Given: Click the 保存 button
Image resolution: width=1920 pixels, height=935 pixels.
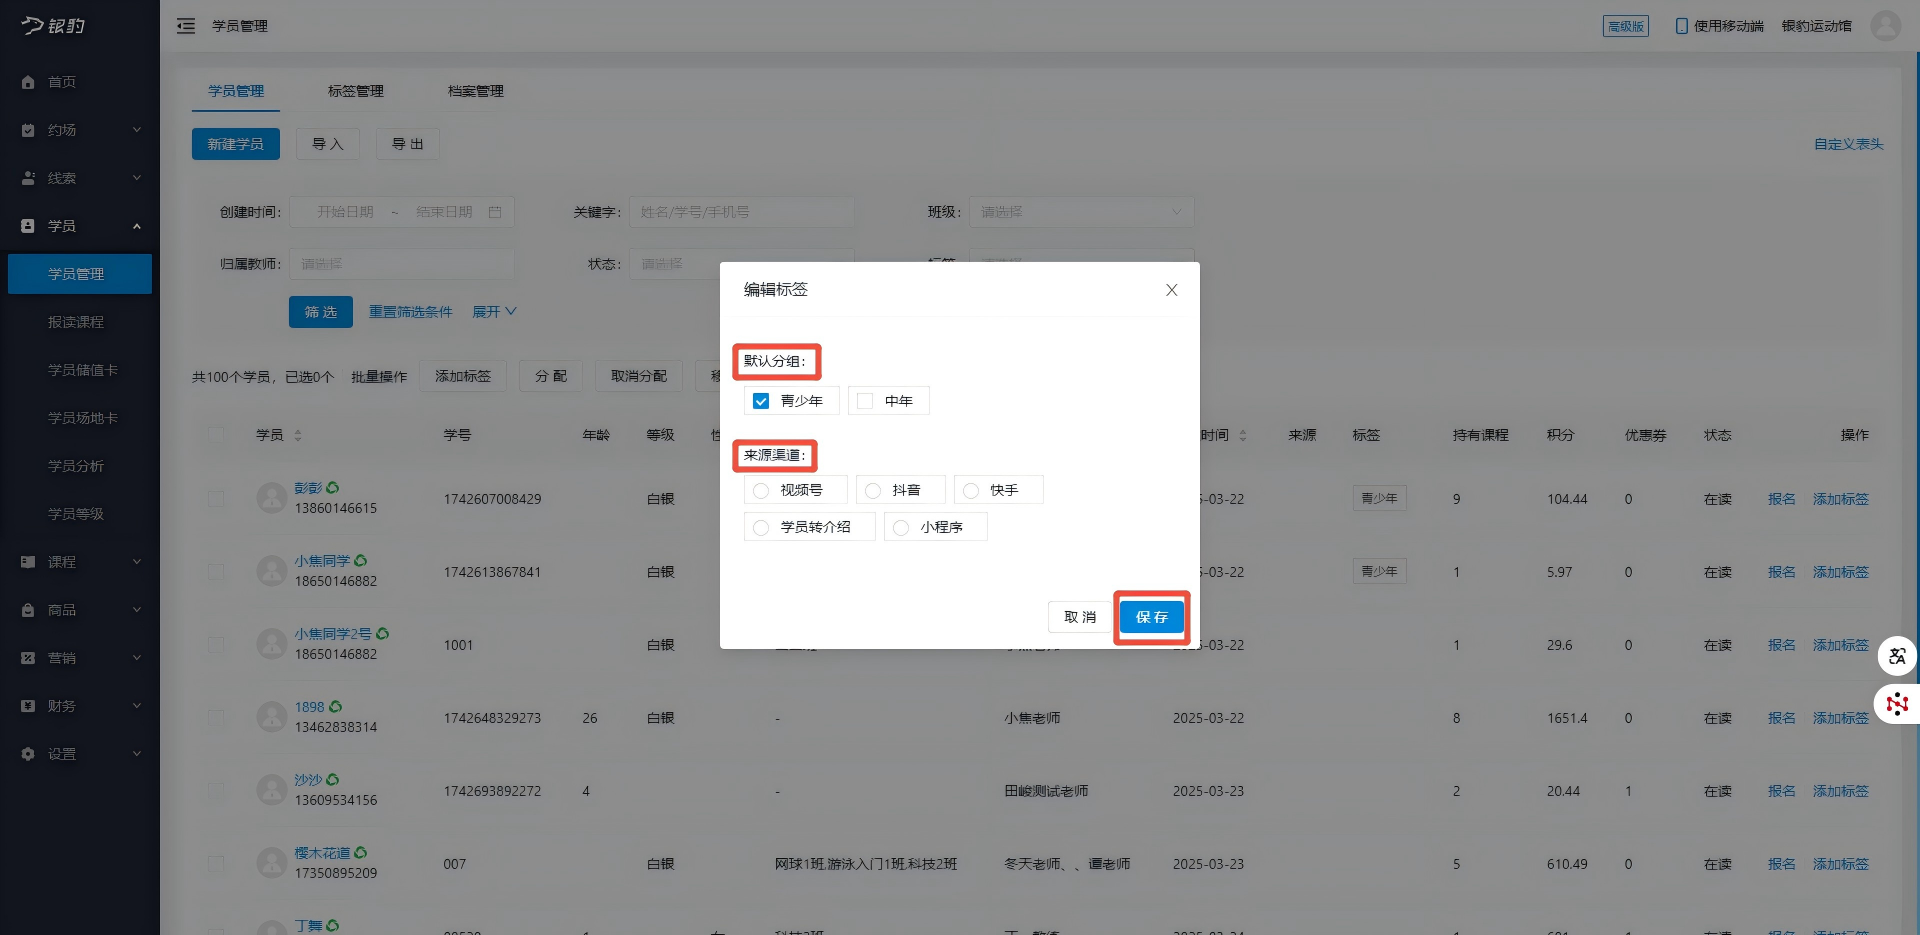Looking at the screenshot, I should click(x=1152, y=617).
